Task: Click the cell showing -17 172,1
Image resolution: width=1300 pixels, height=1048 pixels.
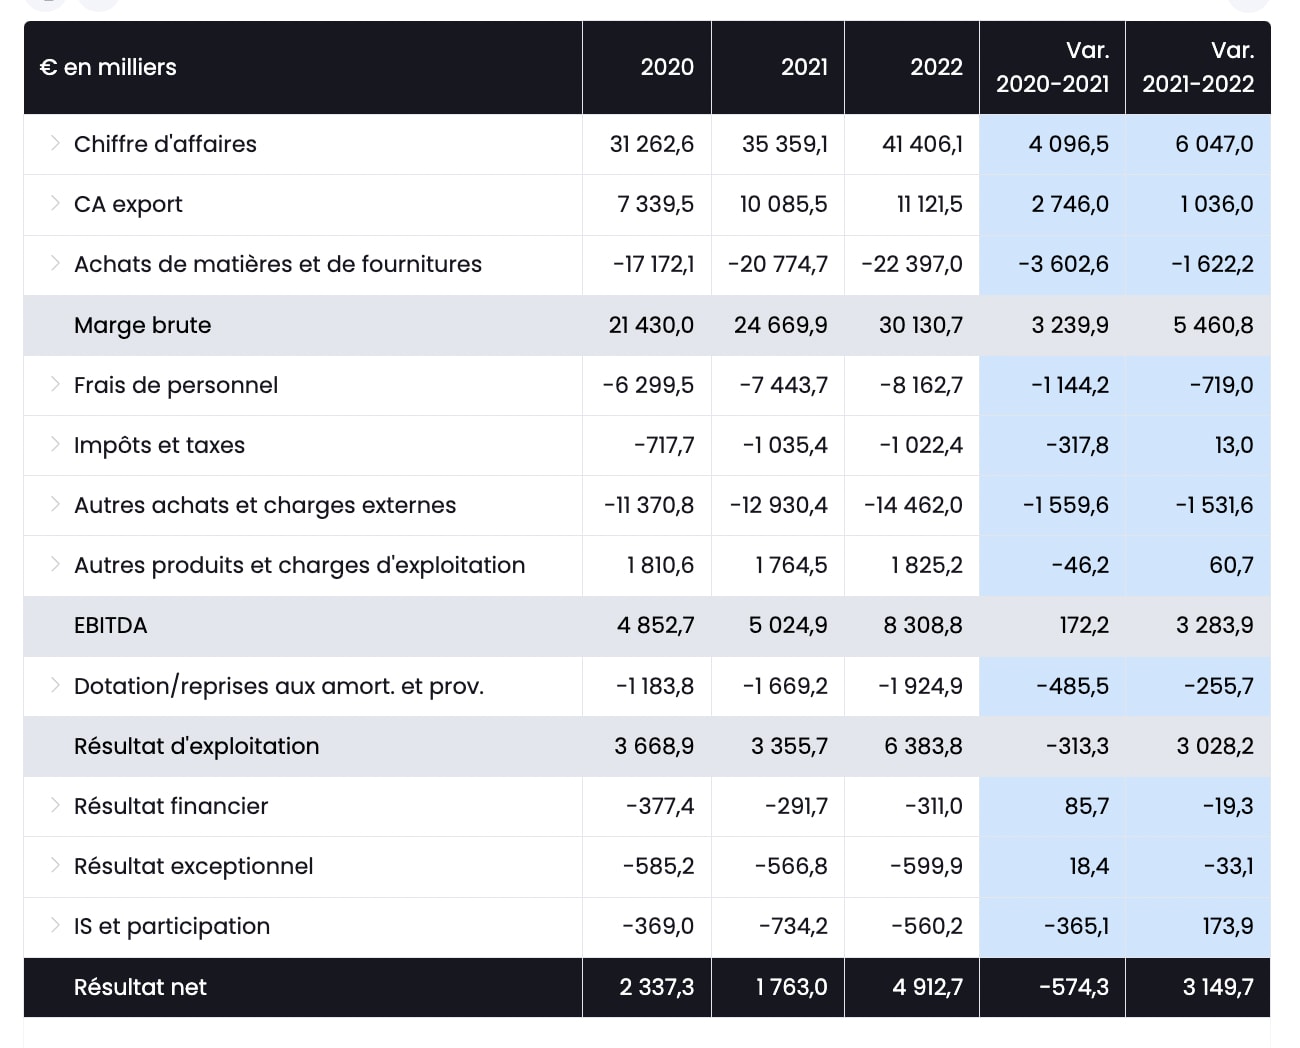Action: point(653,264)
